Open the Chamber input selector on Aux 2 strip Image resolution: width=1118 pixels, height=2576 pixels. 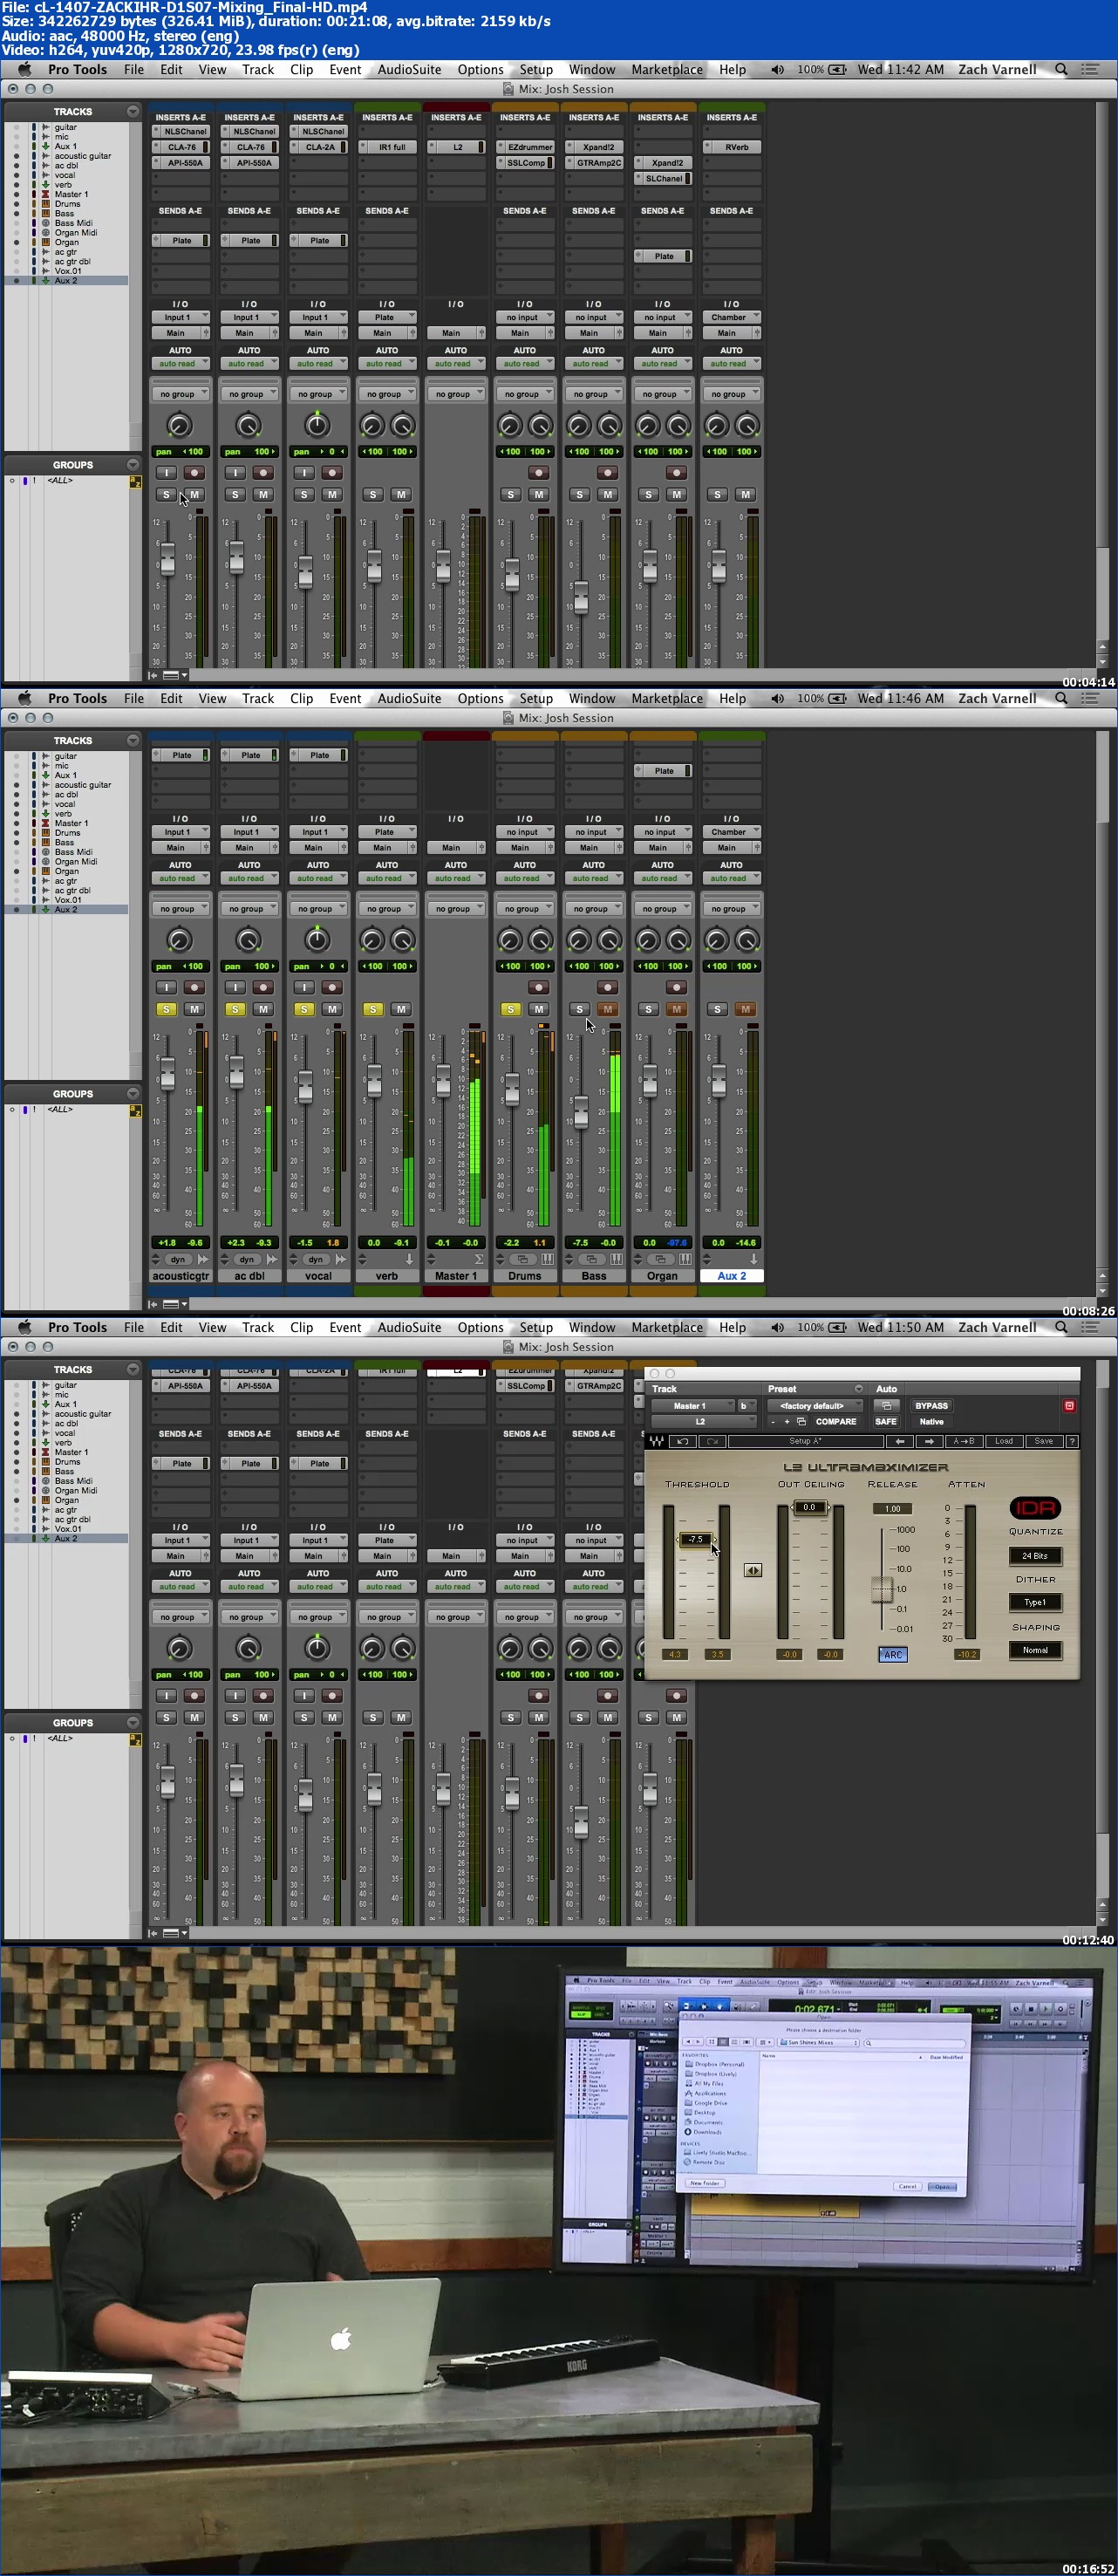pos(731,832)
